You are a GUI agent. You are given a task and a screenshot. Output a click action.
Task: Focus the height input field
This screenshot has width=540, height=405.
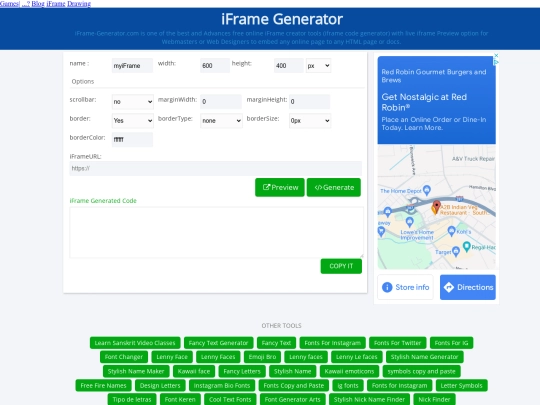point(289,65)
